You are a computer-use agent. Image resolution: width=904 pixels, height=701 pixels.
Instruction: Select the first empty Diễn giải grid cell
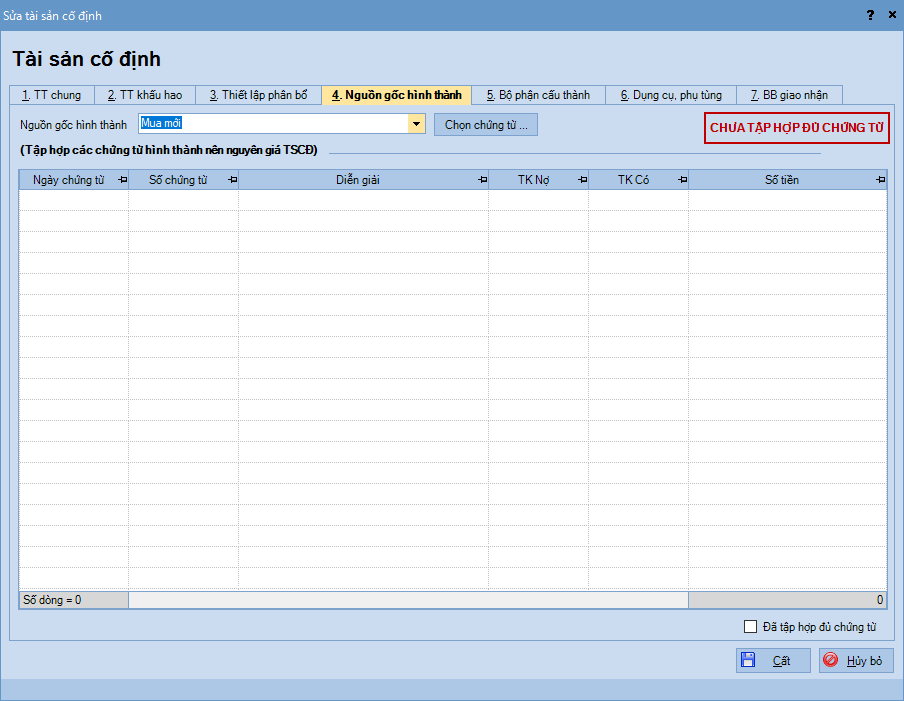pos(363,200)
